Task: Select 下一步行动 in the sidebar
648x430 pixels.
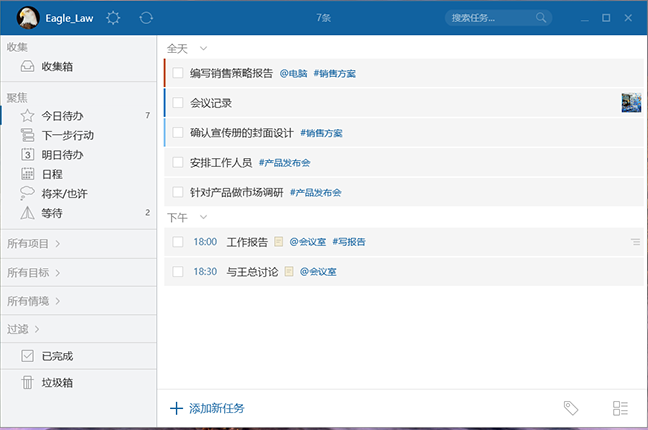Action: click(x=68, y=135)
